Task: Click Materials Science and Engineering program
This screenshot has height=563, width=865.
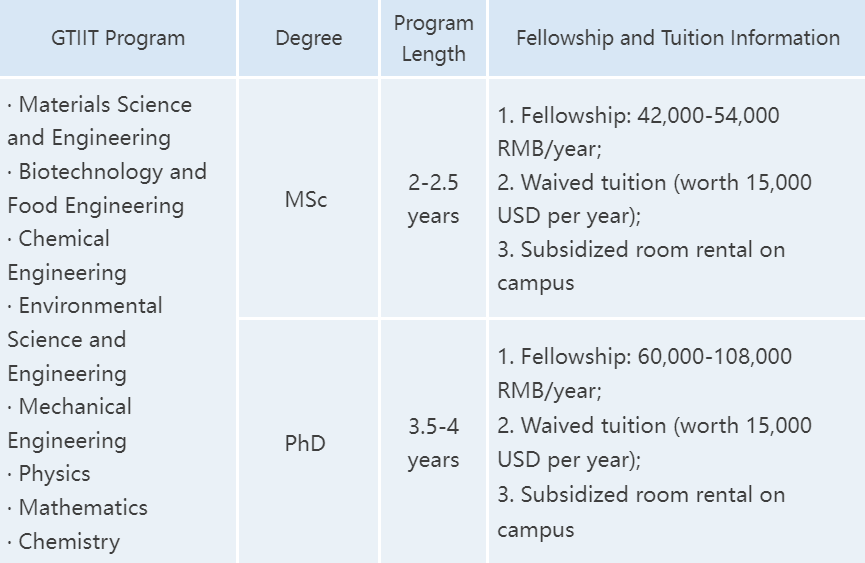Action: click(99, 121)
